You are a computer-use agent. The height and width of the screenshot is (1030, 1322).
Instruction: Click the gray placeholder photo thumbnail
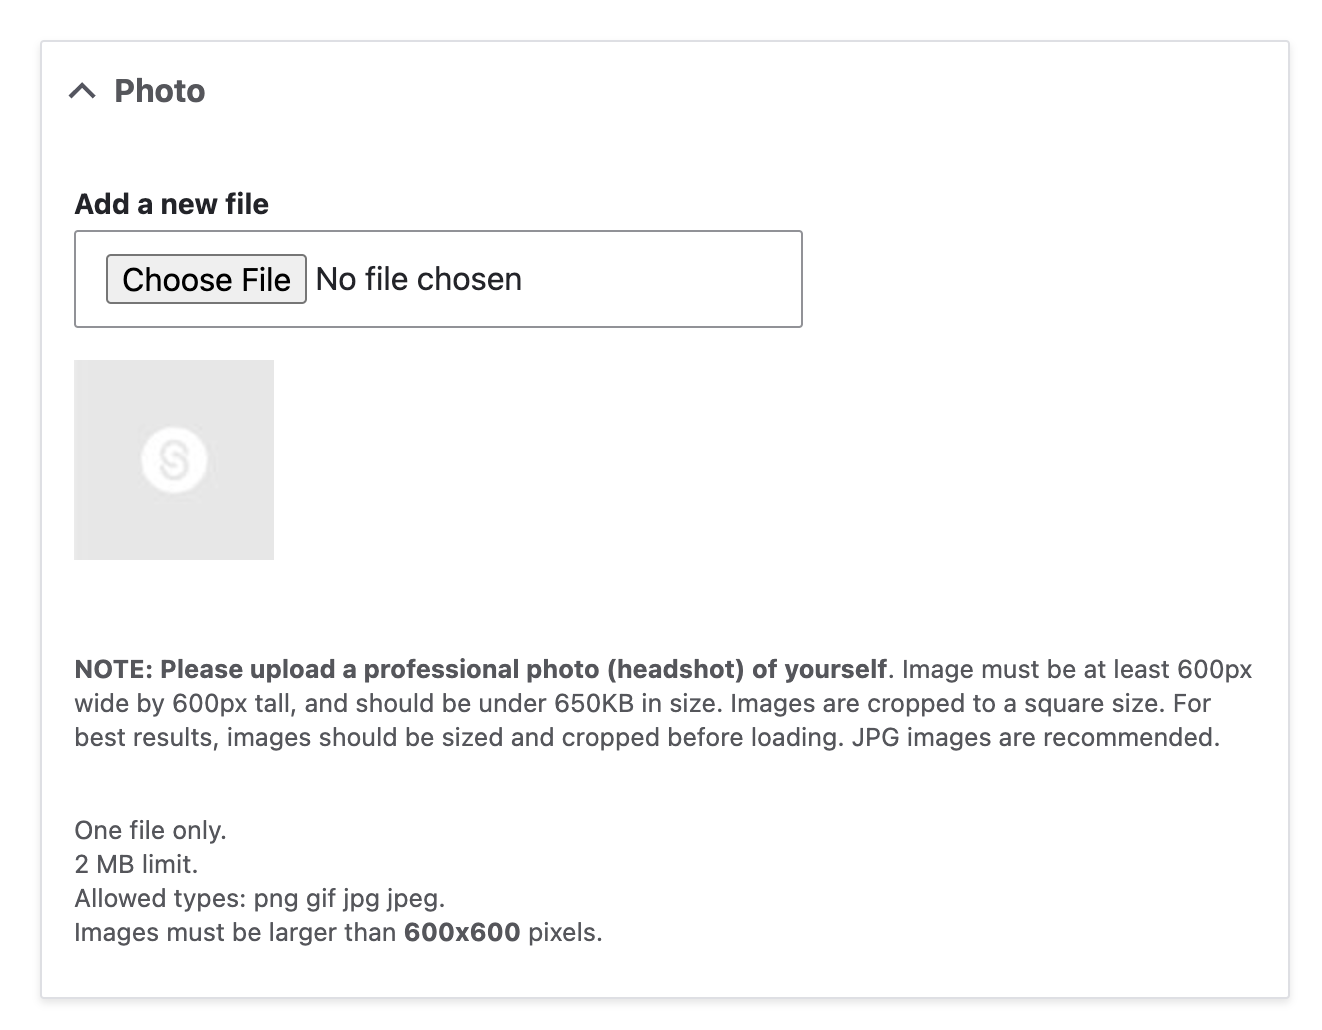pyautogui.click(x=174, y=460)
